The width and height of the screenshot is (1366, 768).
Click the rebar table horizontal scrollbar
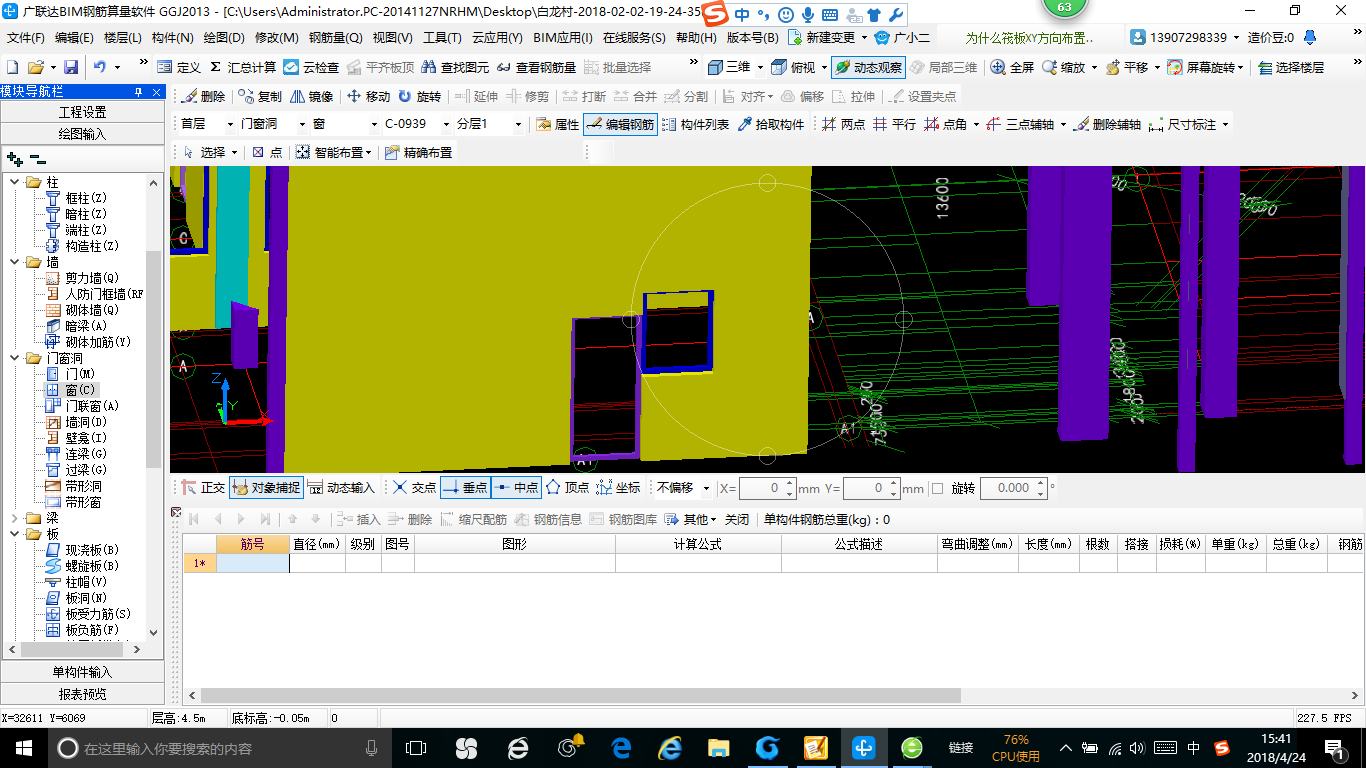point(580,695)
